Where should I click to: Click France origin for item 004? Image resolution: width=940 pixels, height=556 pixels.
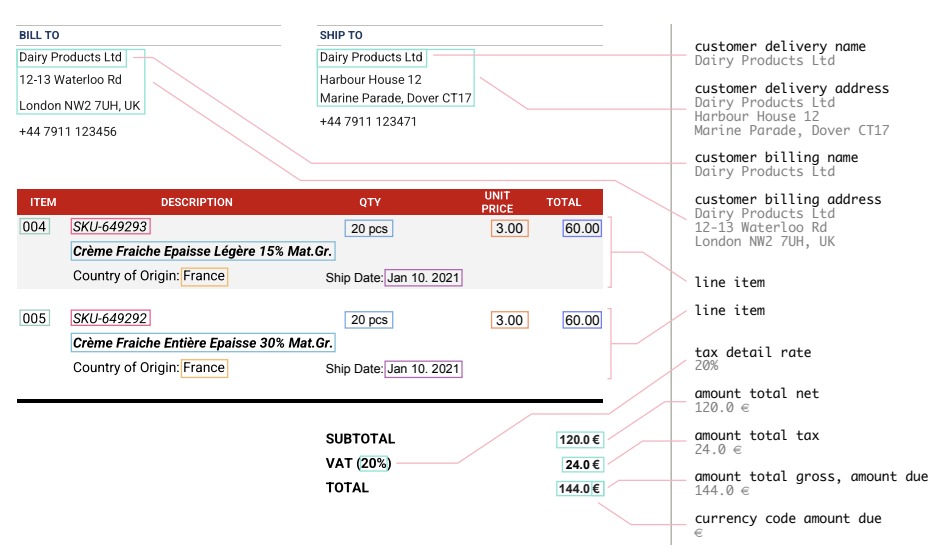204,276
